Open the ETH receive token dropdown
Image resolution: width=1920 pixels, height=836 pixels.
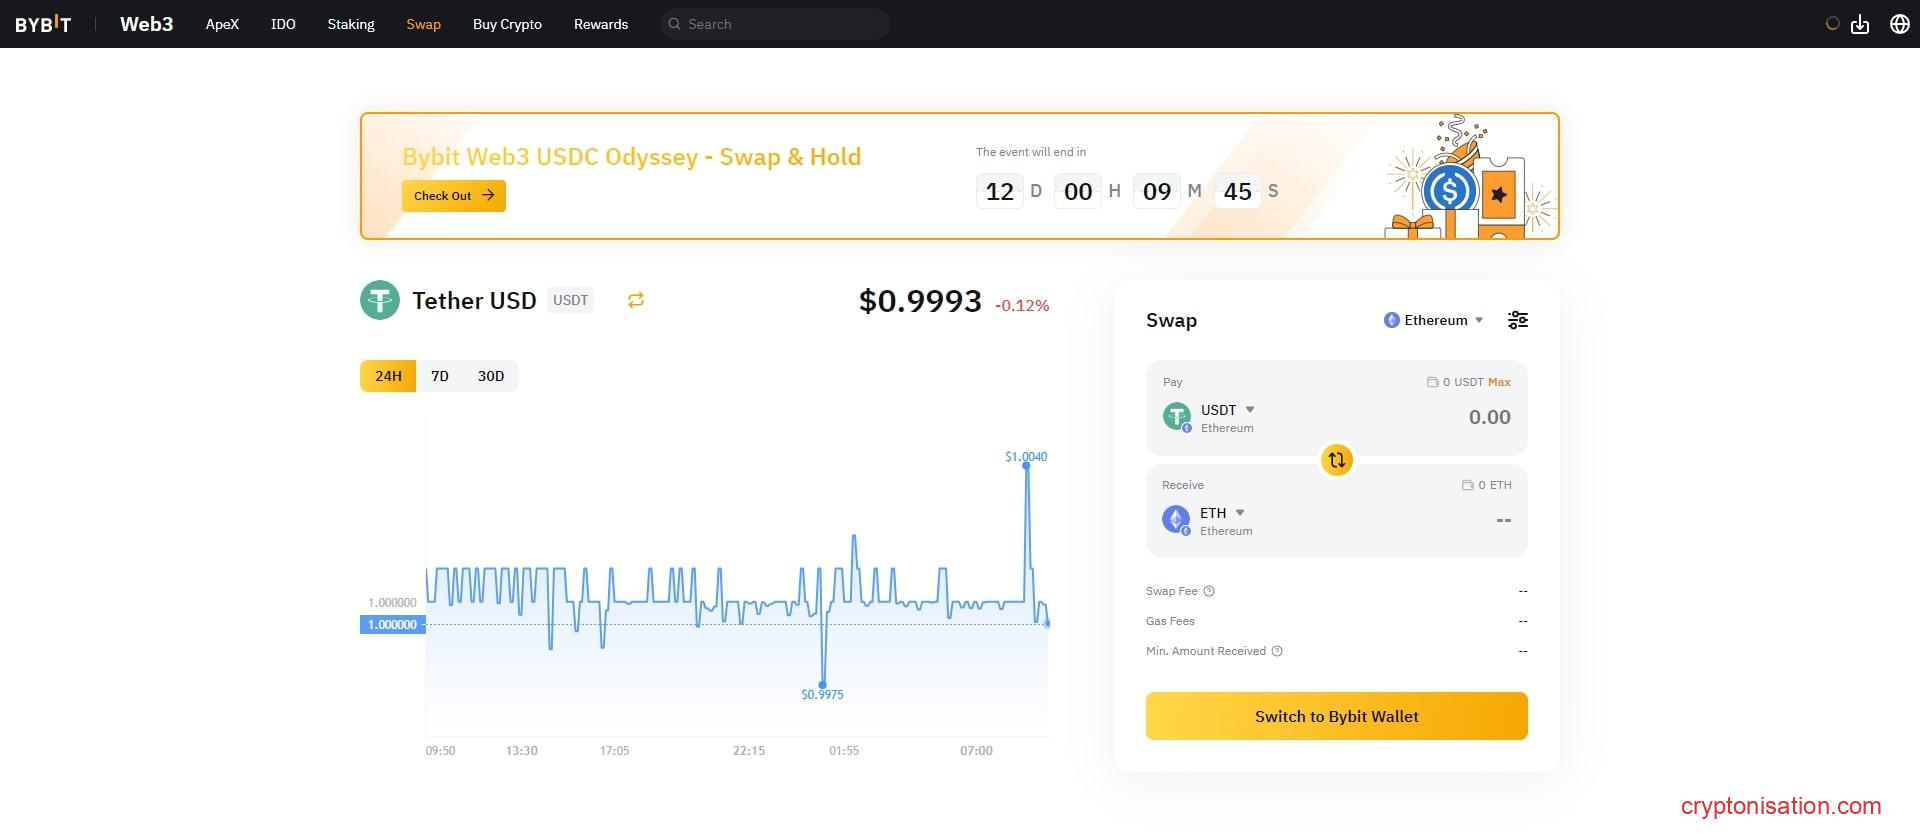1222,513
